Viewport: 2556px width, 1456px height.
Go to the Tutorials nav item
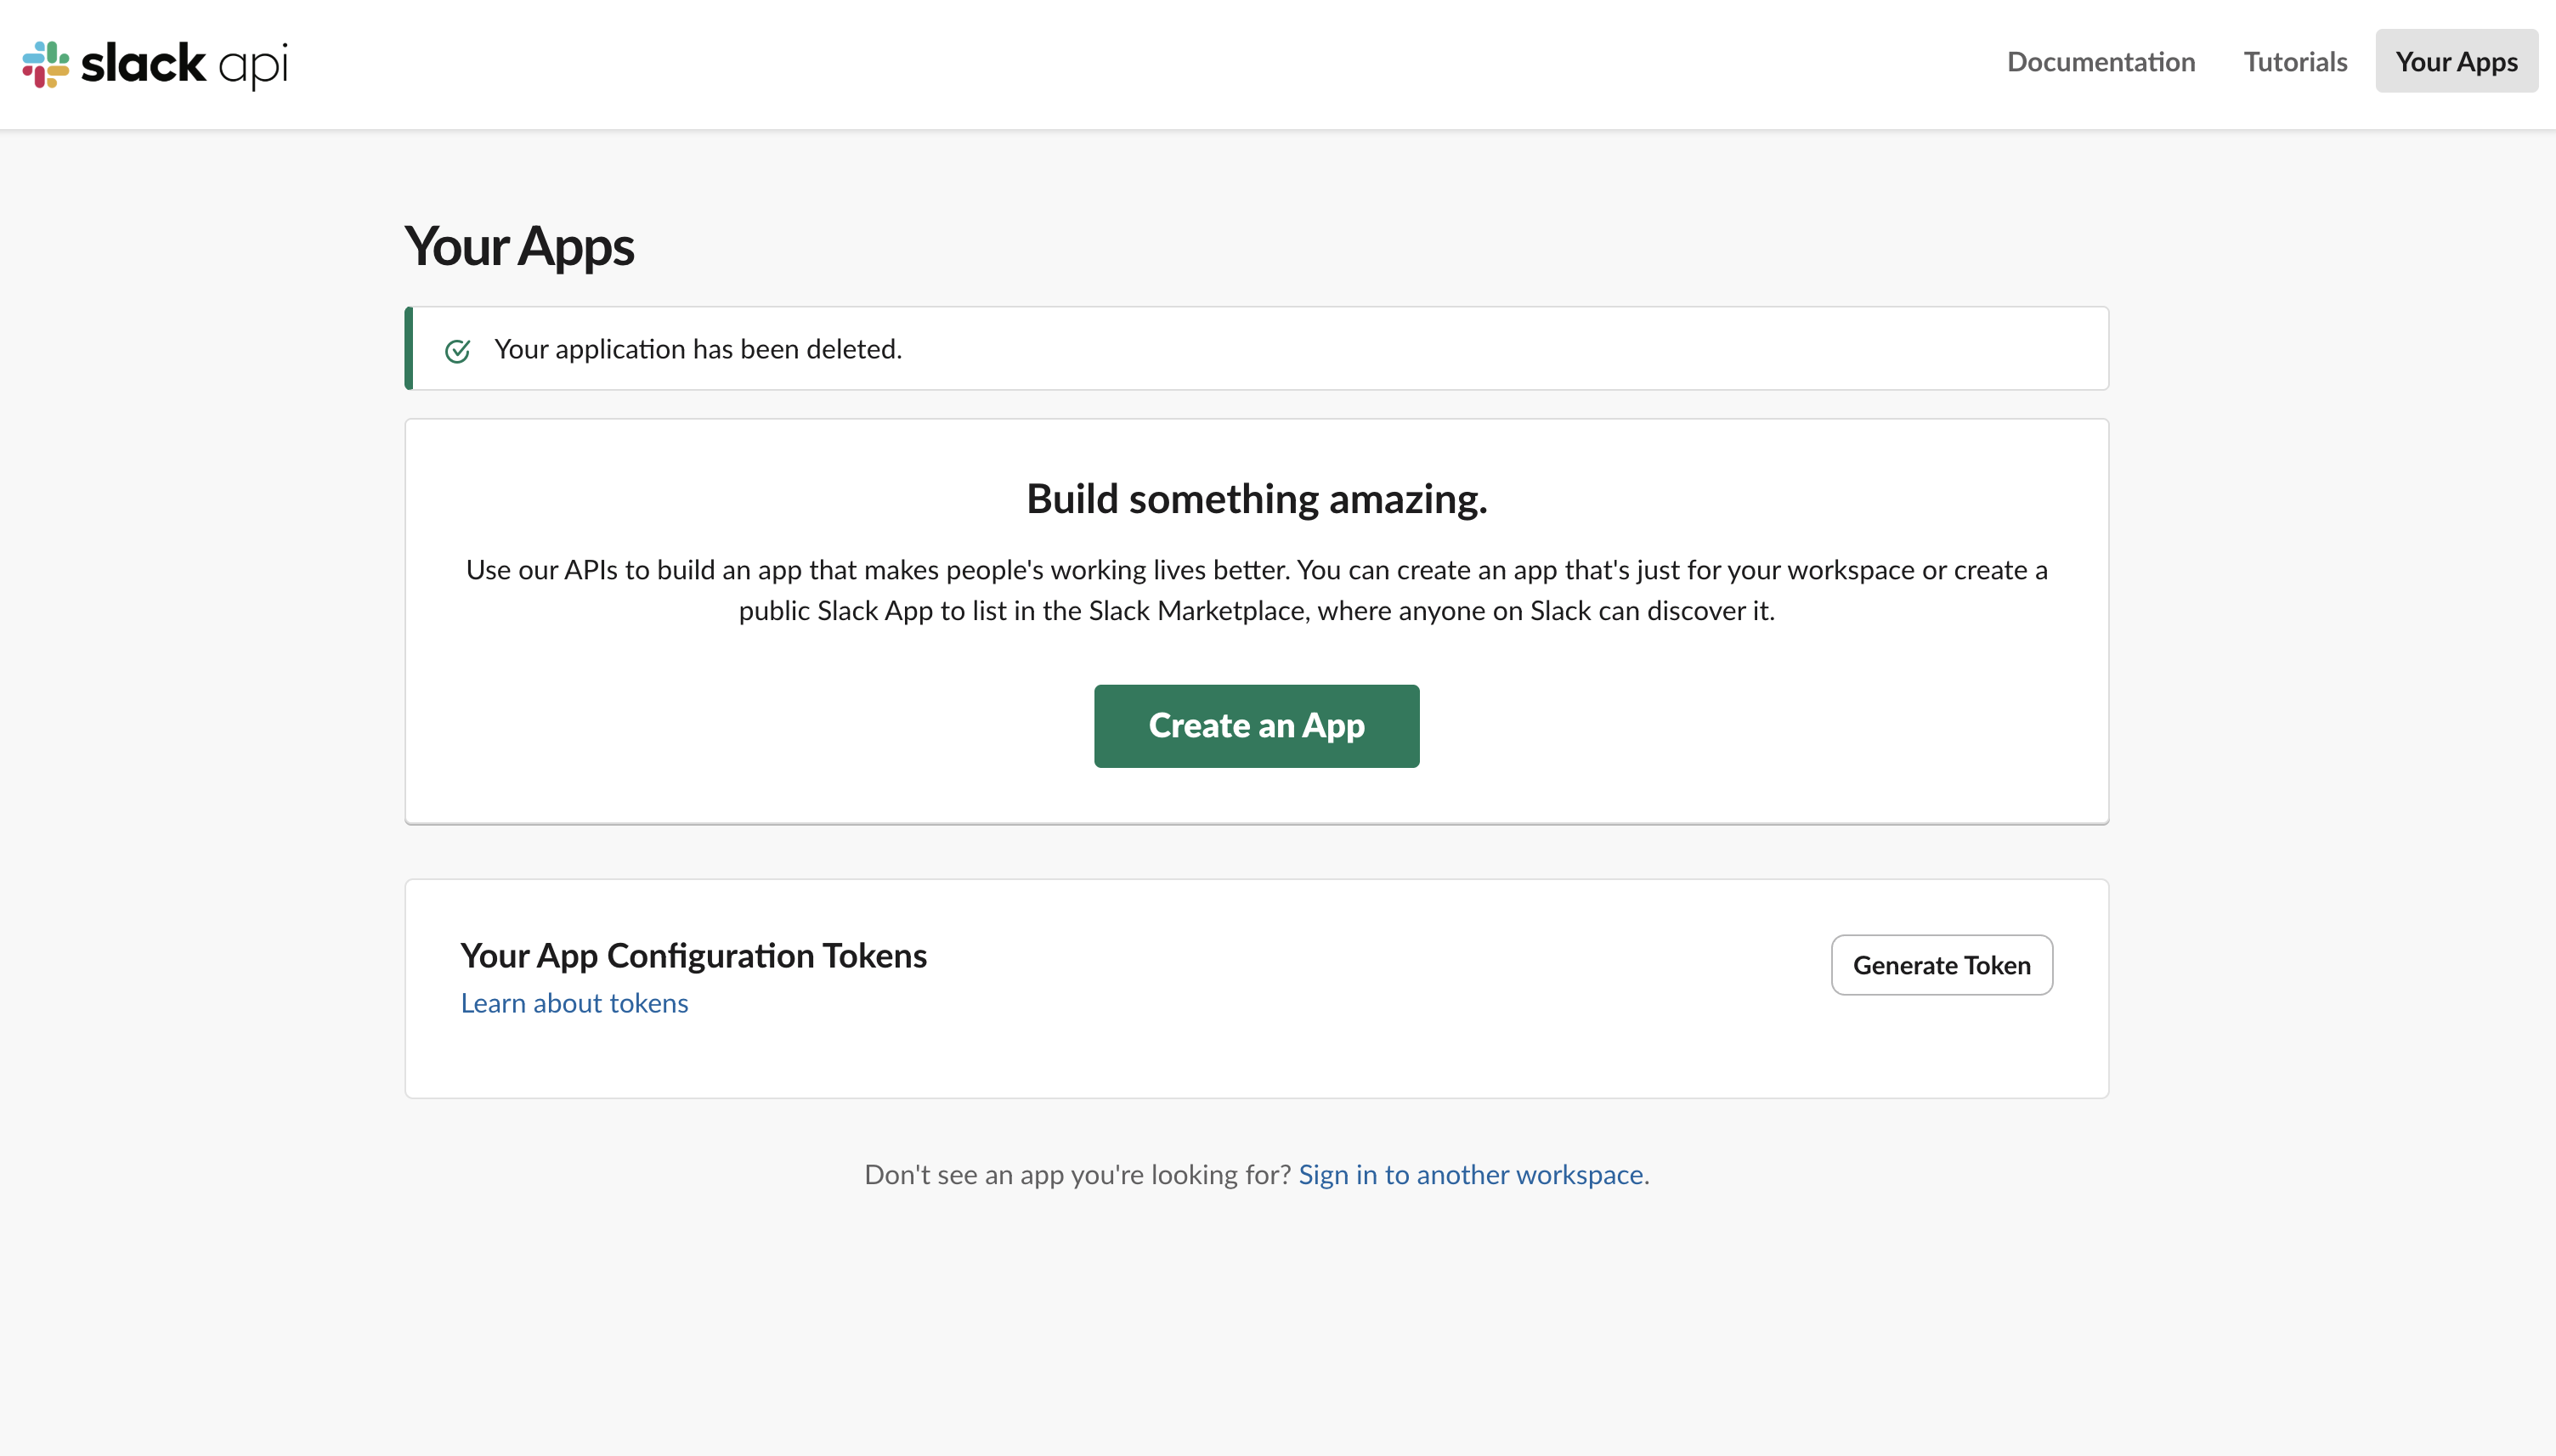coord(2294,62)
